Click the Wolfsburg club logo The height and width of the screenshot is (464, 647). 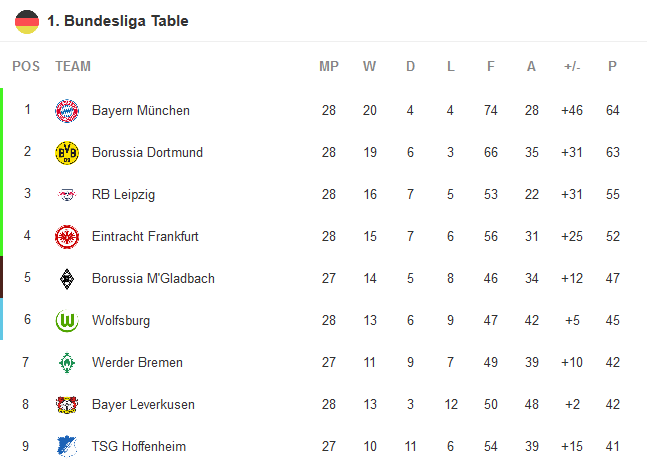[x=67, y=320]
